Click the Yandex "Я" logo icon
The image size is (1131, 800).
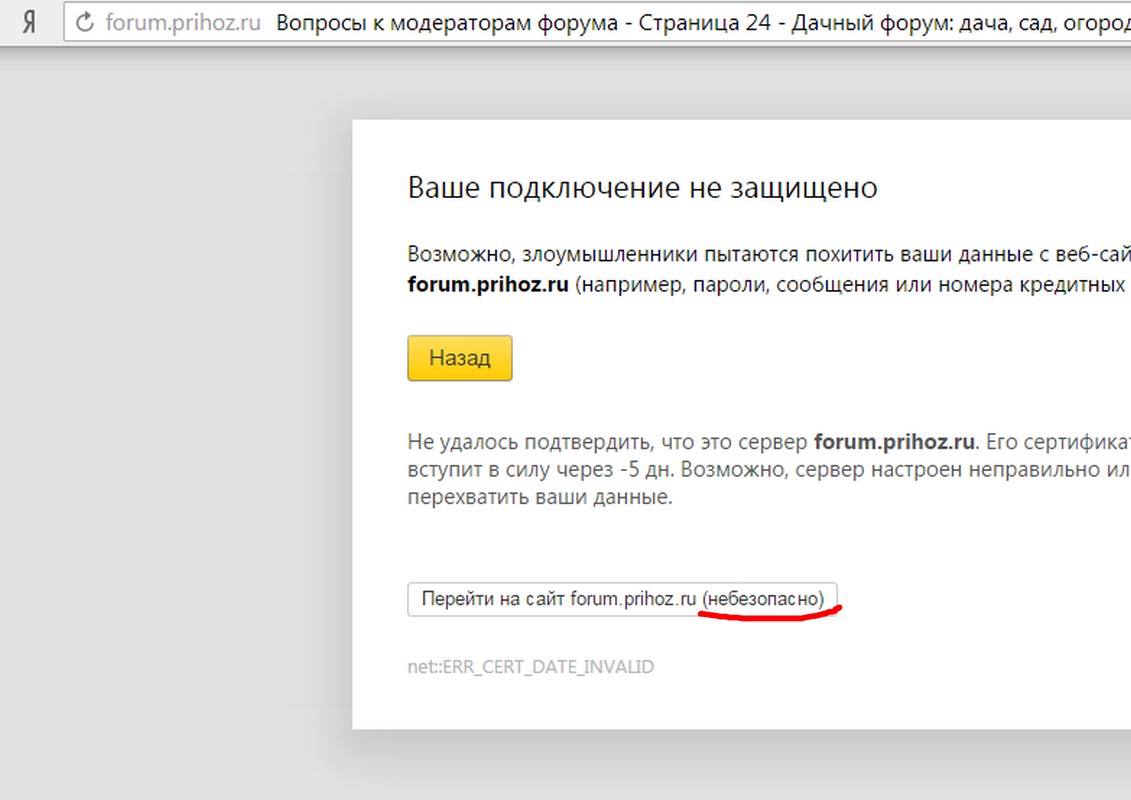29,22
